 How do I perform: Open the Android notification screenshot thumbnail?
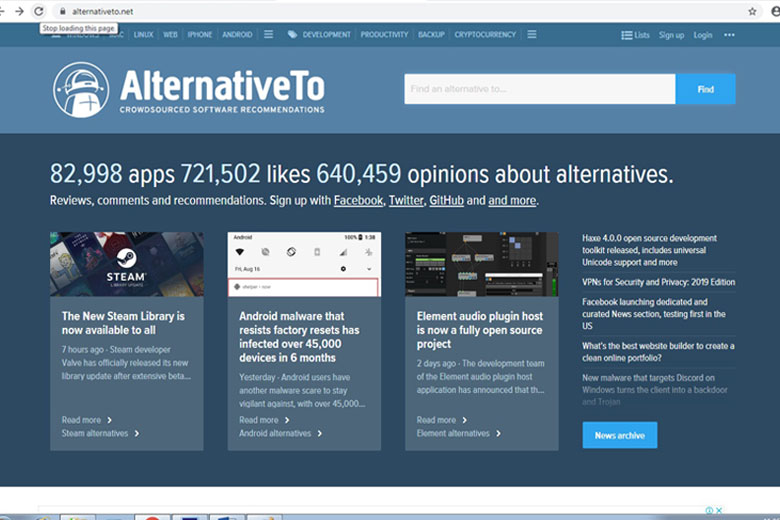(x=304, y=264)
